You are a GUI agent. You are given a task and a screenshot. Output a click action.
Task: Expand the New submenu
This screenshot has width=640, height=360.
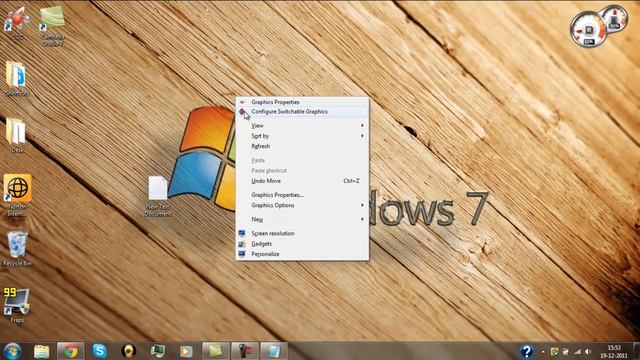click(x=302, y=219)
